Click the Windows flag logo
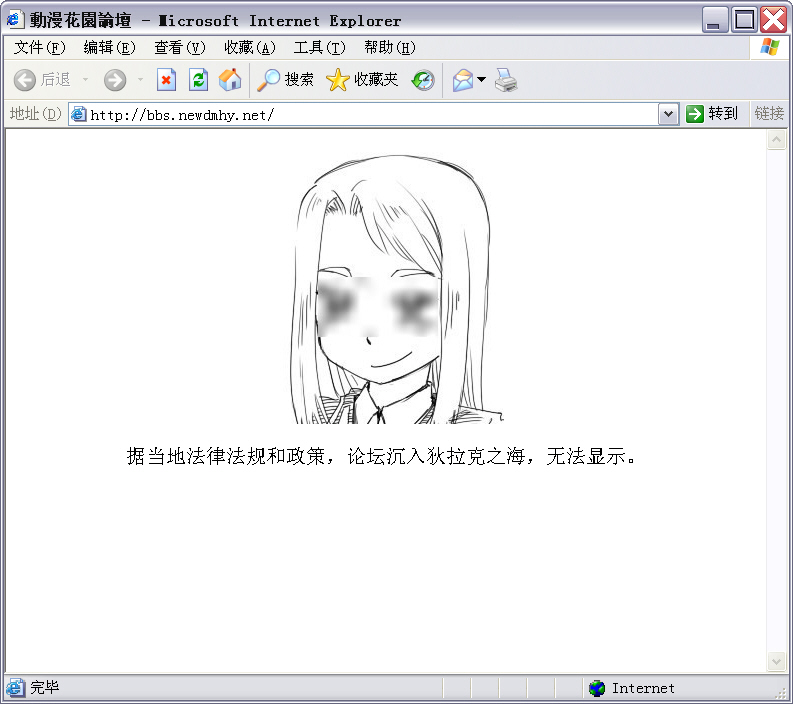 pos(769,47)
